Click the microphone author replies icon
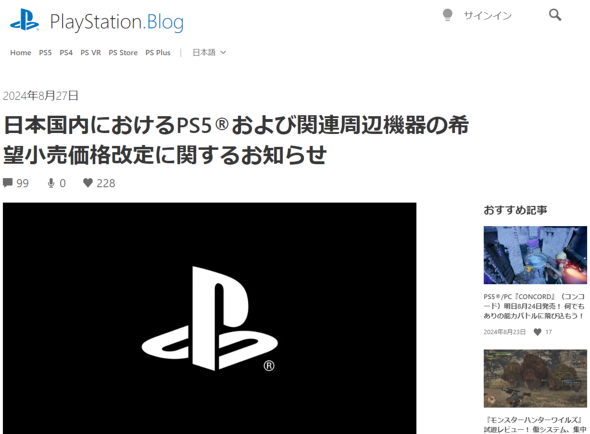Screen dimensions: 590x434 [x=51, y=183]
